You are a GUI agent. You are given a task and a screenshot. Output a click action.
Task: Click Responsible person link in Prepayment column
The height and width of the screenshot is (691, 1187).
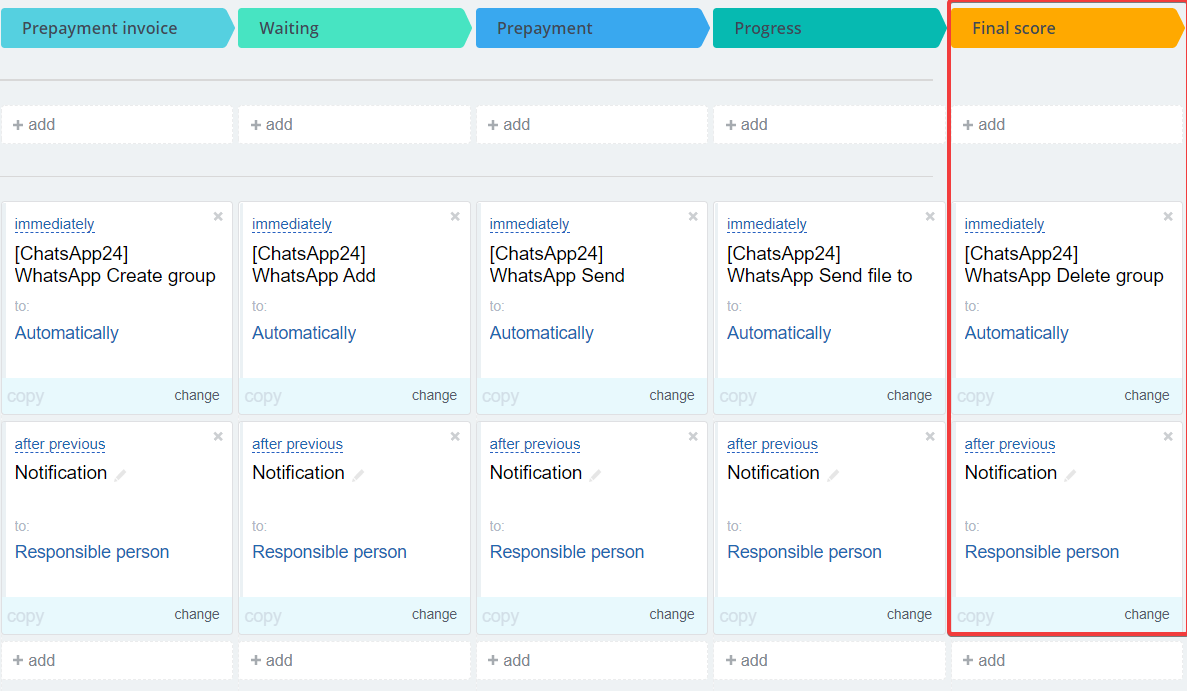(567, 552)
